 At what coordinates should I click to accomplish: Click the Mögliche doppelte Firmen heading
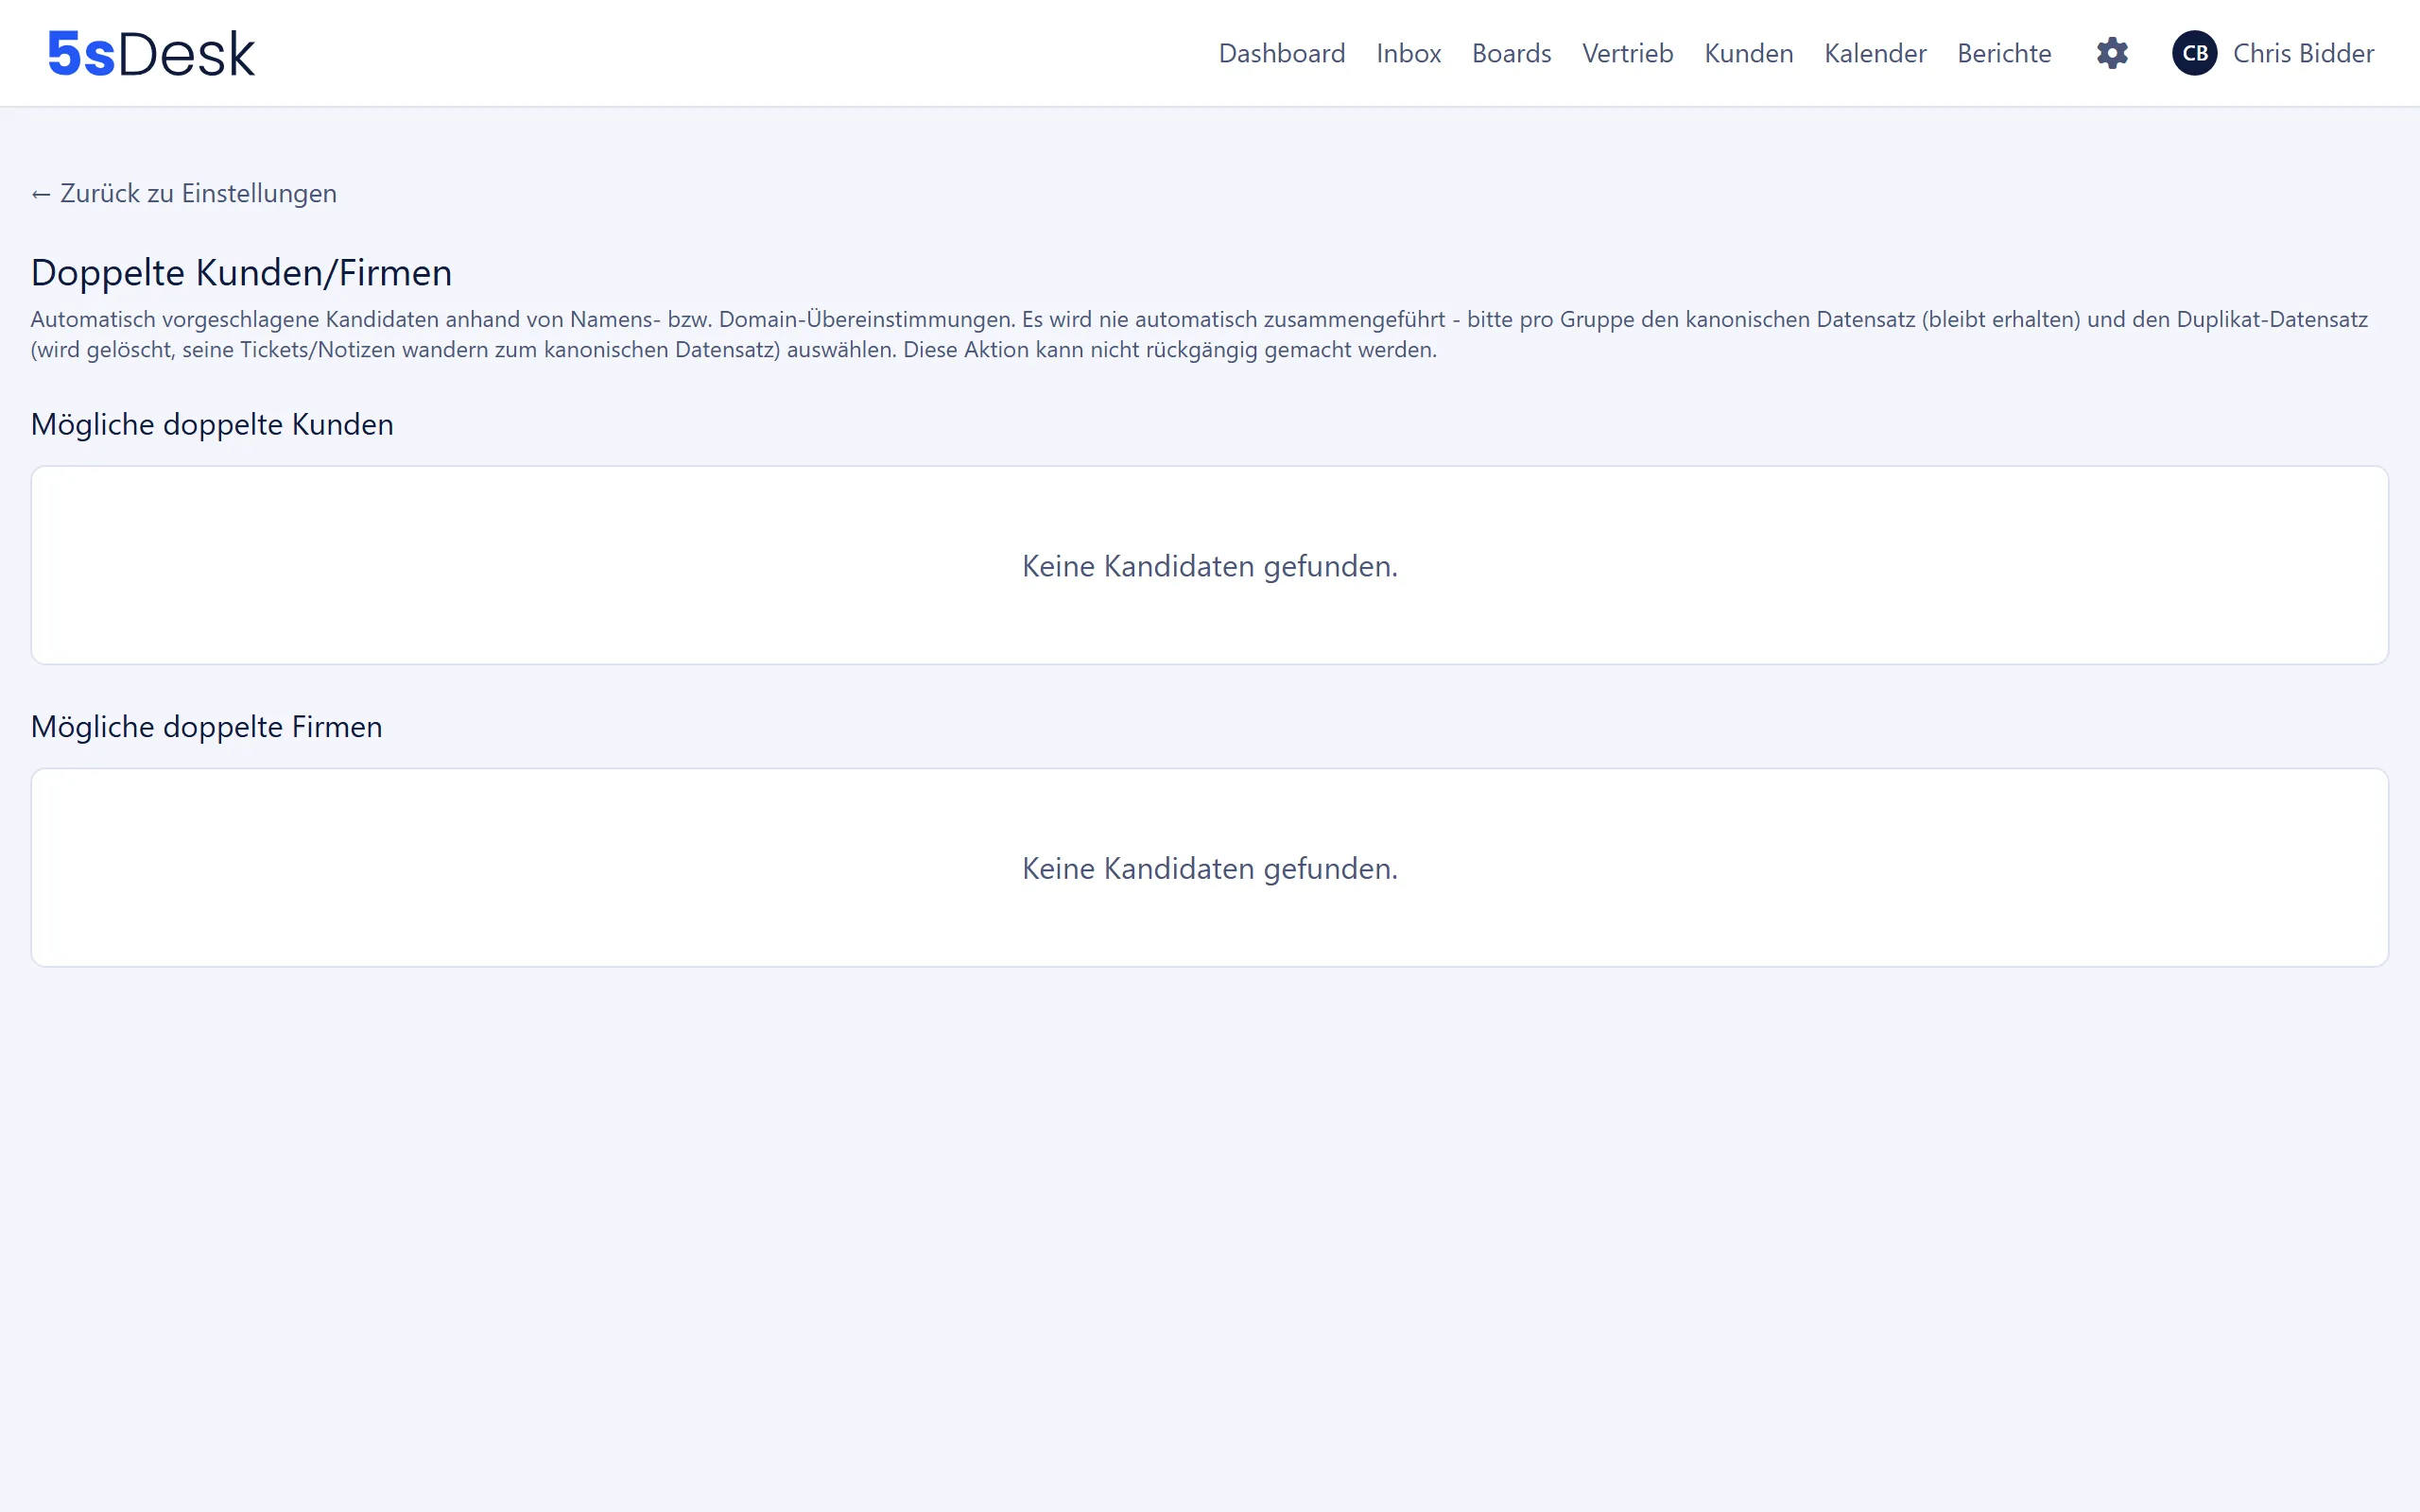(x=206, y=726)
